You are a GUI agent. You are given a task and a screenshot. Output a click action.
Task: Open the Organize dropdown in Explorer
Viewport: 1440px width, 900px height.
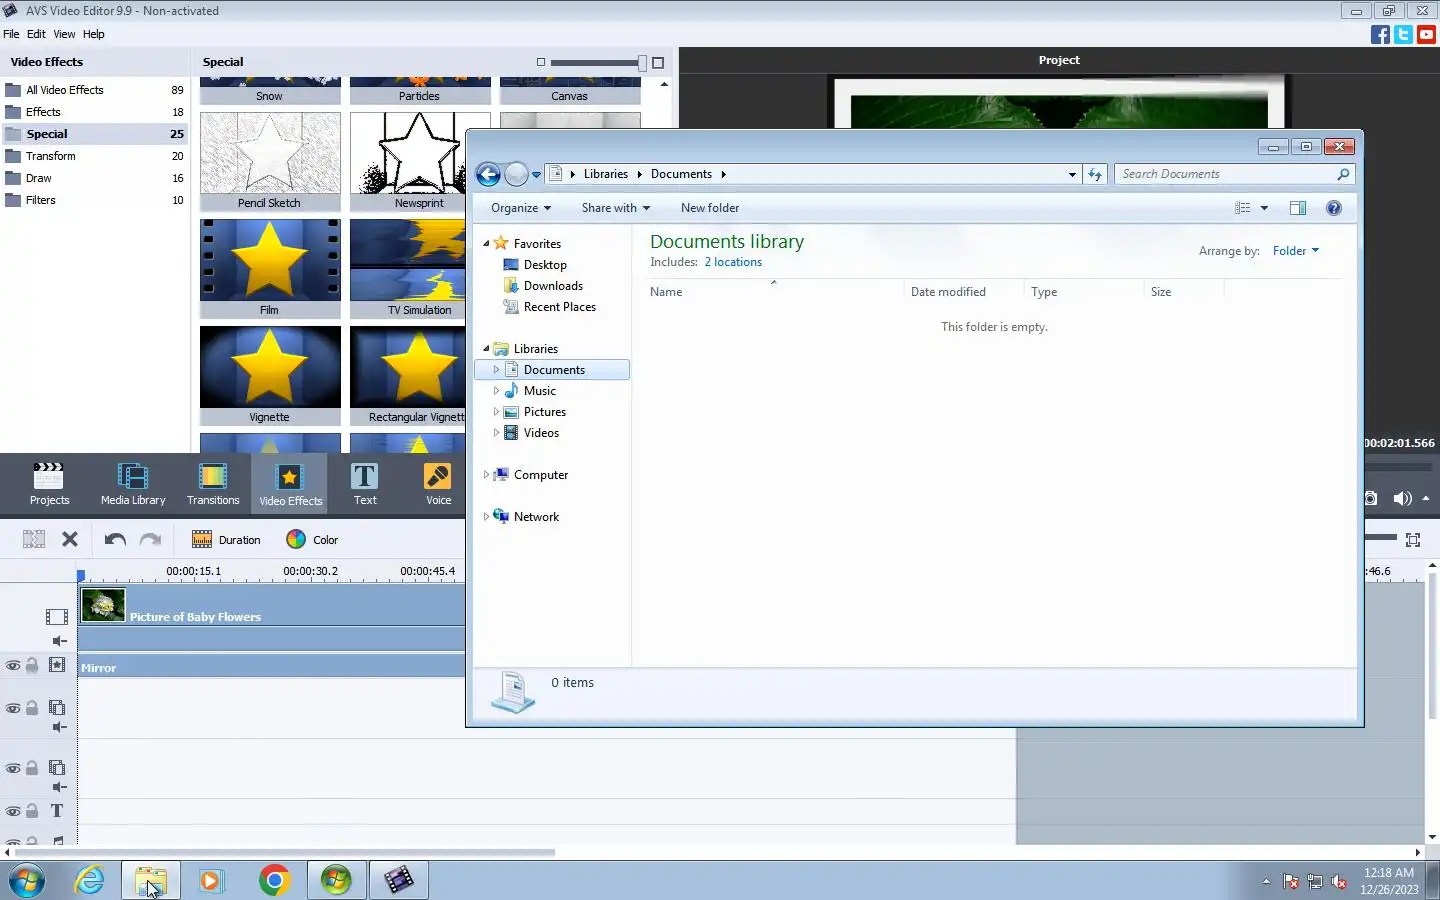[x=521, y=208]
